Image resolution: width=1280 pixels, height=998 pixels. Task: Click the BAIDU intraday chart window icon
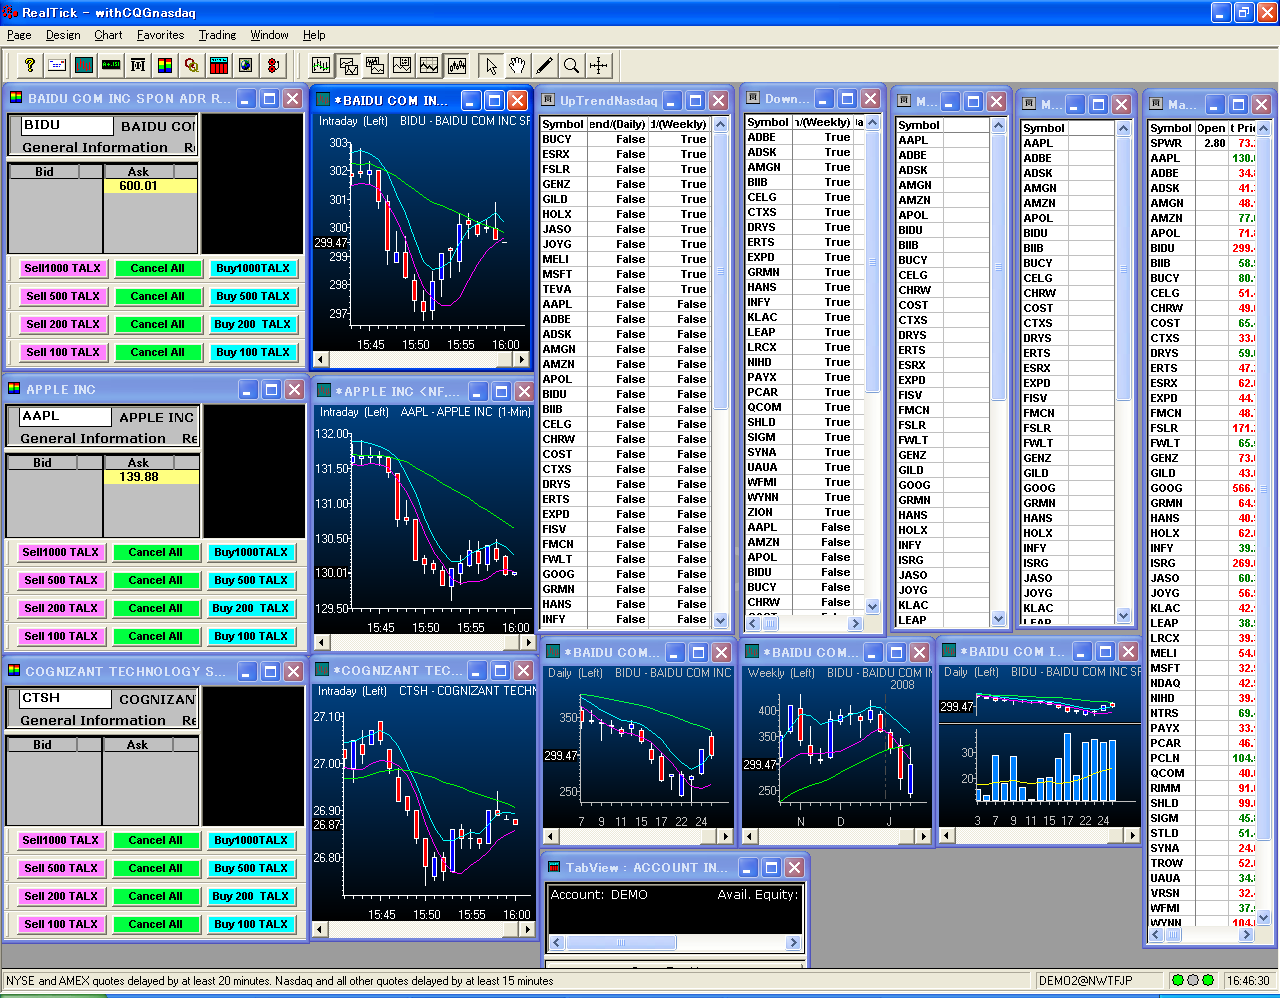(x=323, y=100)
